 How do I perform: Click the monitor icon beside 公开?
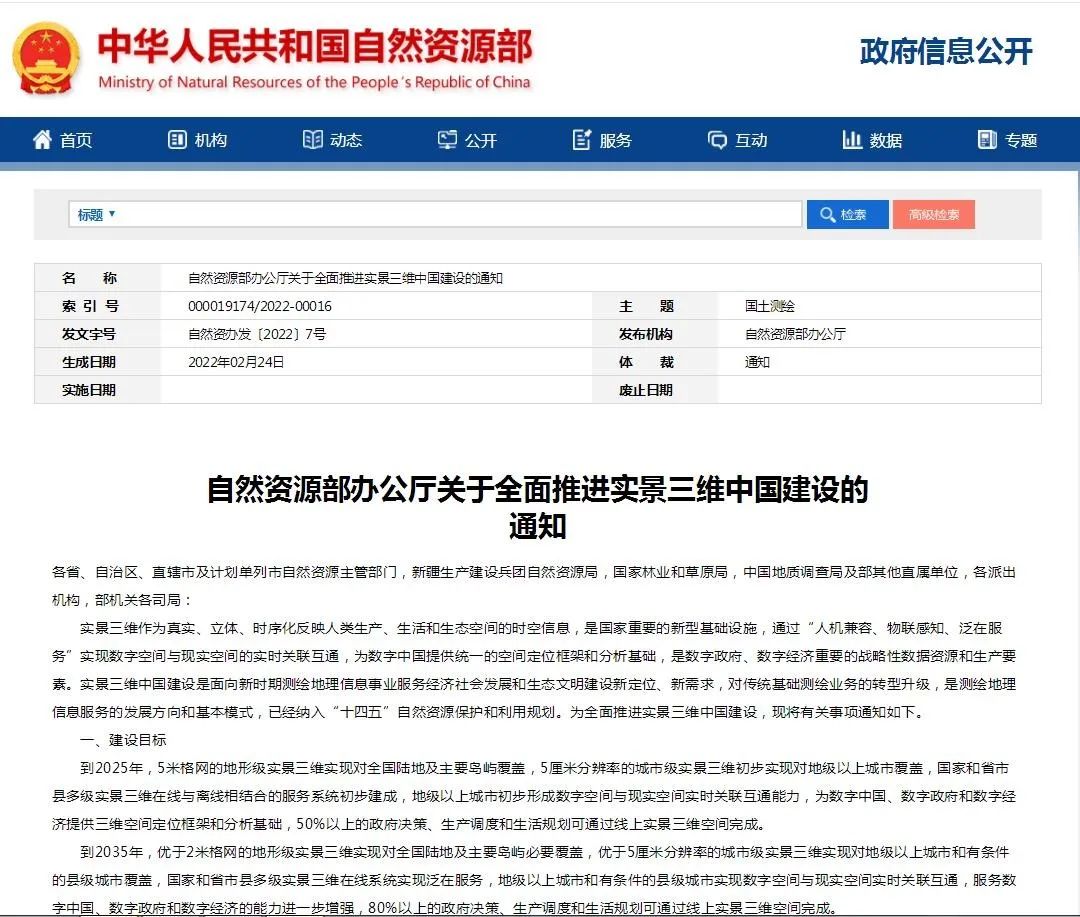tap(447, 140)
